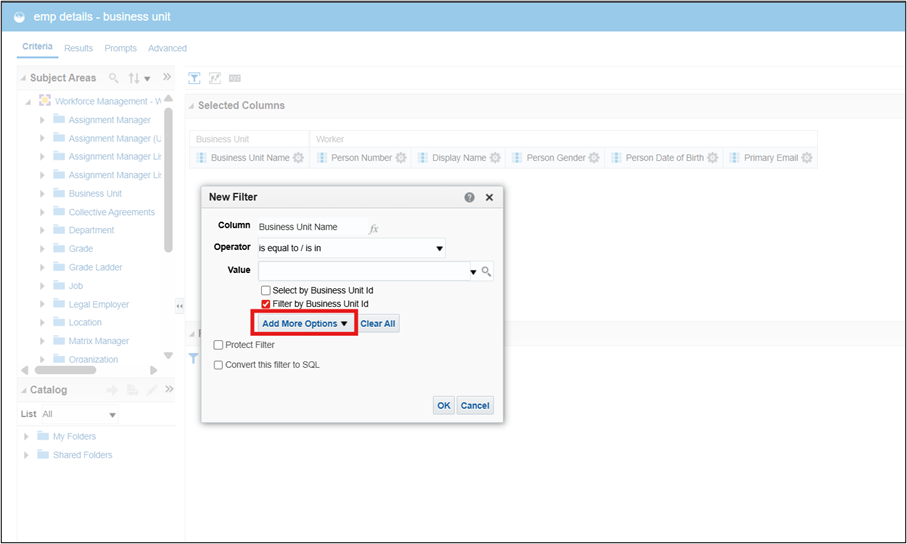The height and width of the screenshot is (544, 907).
Task: Open the Operator dropdown list
Action: click(x=439, y=248)
